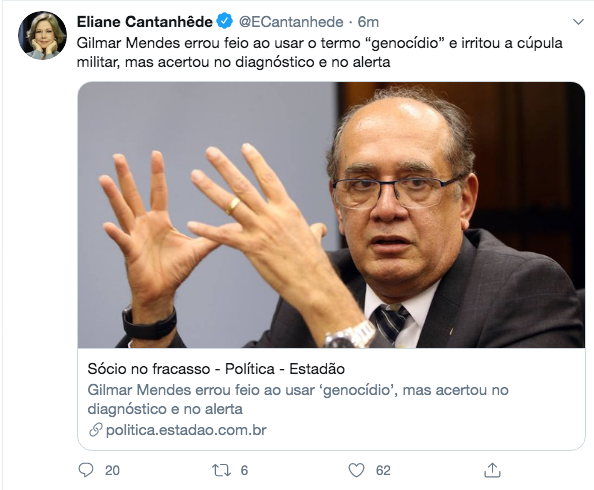Open the @ECantanhede handle link

point(291,22)
